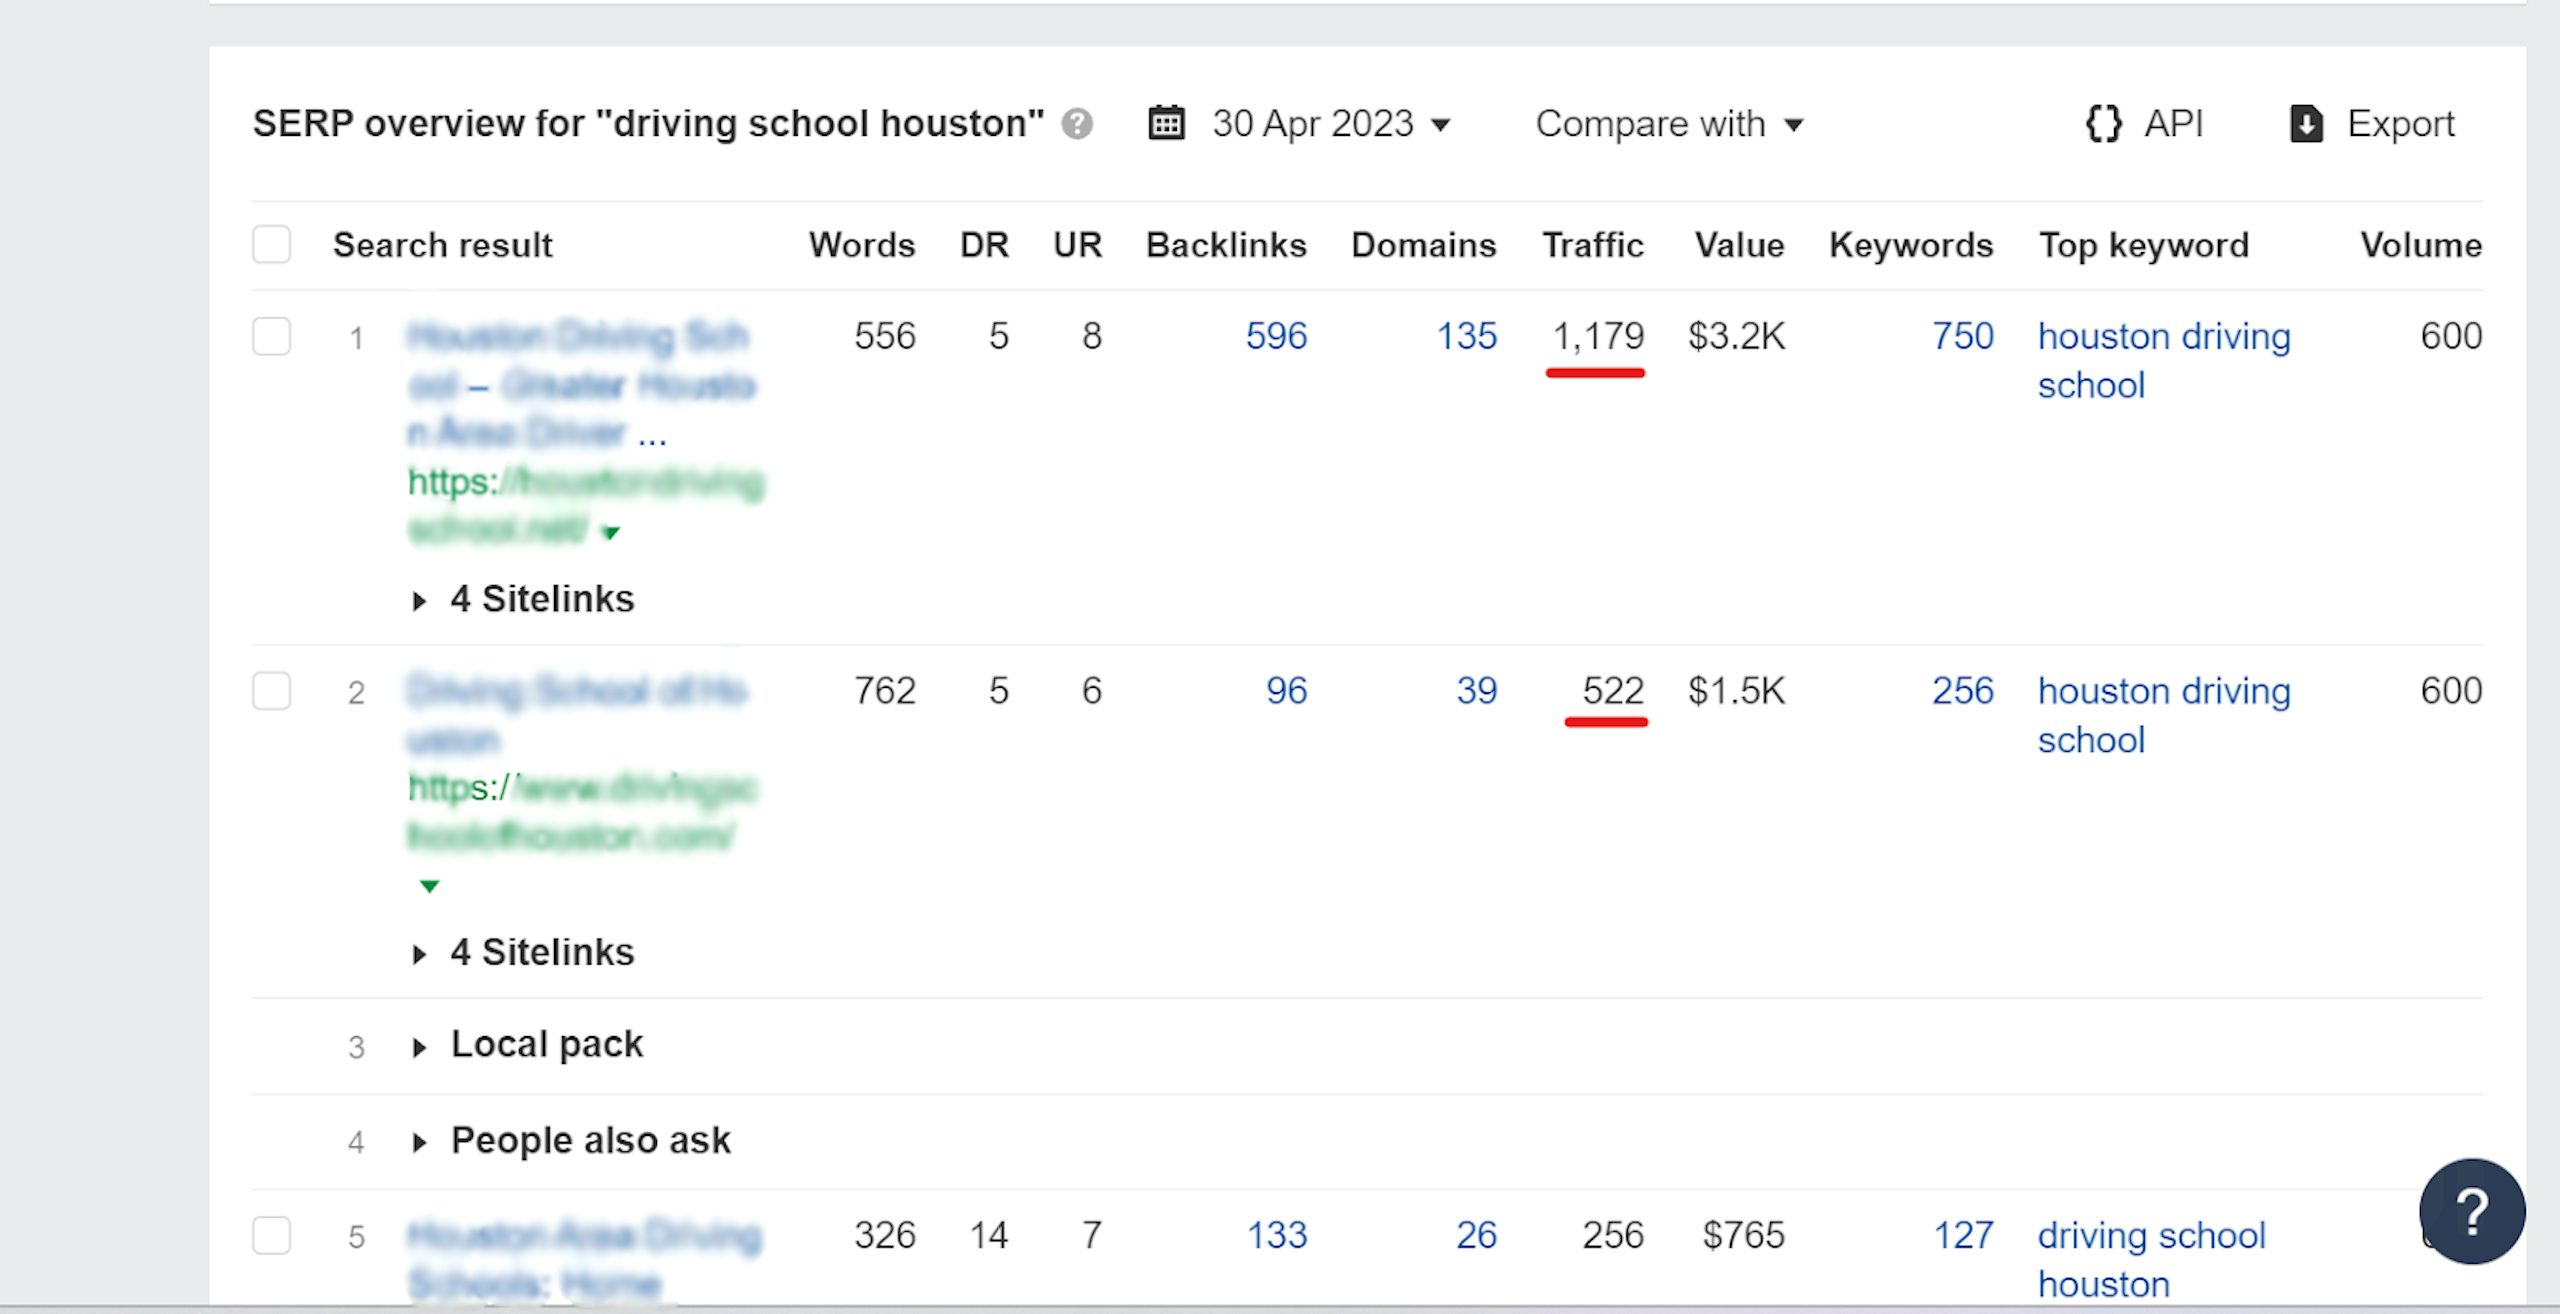2560x1314 pixels.
Task: Open the Compare with dropdown
Action: tap(1668, 124)
